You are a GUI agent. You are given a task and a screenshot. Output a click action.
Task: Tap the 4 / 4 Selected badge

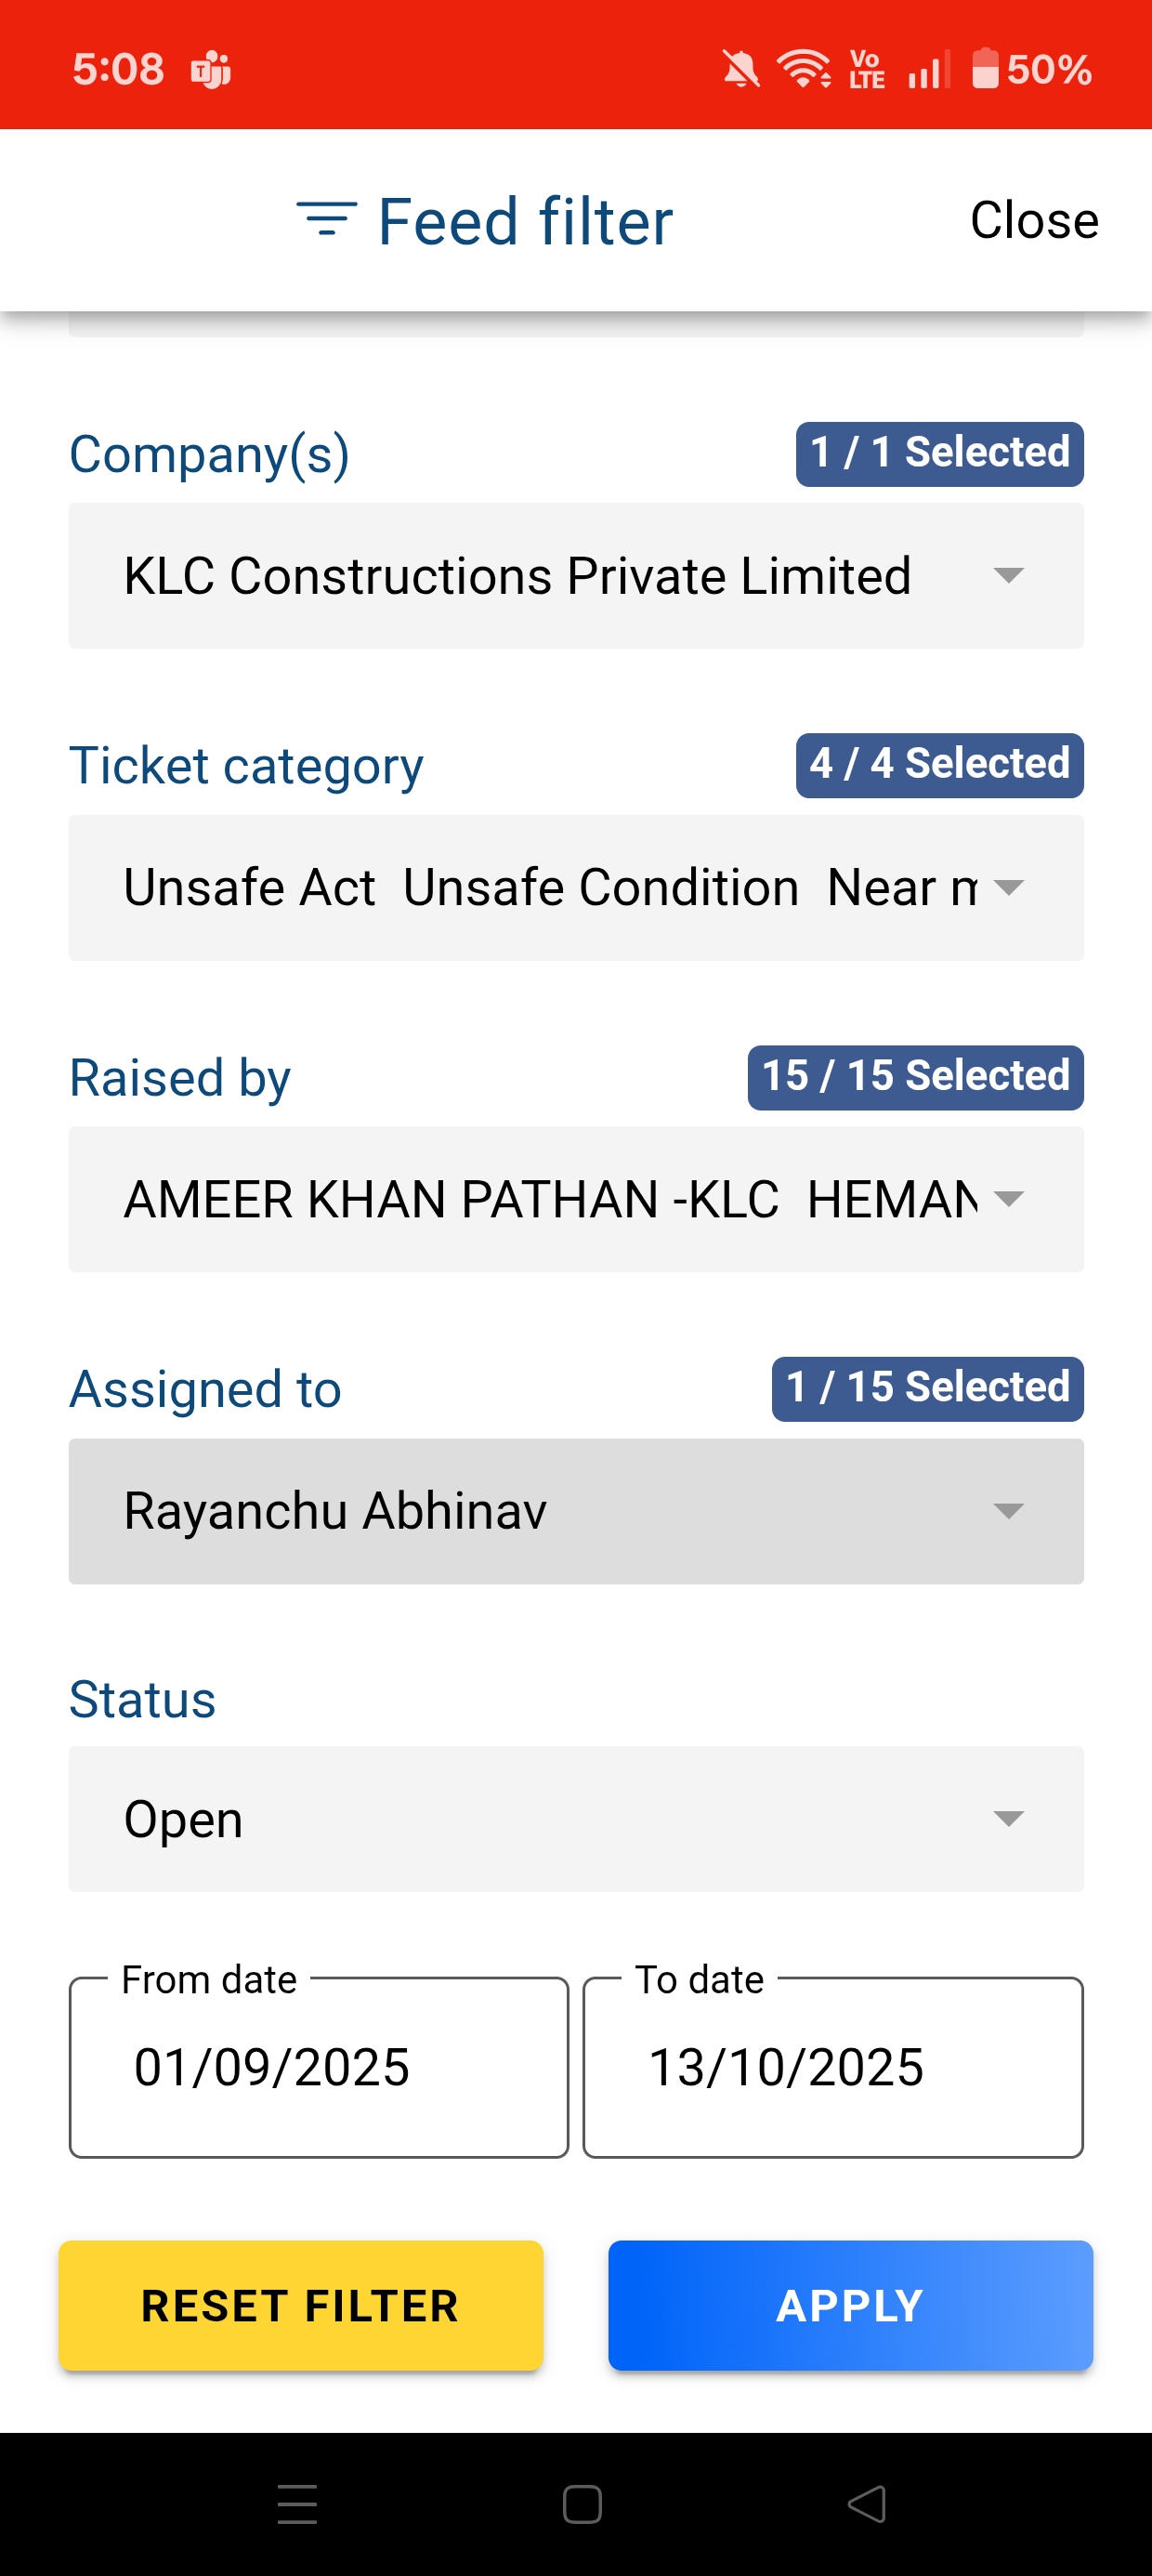[939, 765]
